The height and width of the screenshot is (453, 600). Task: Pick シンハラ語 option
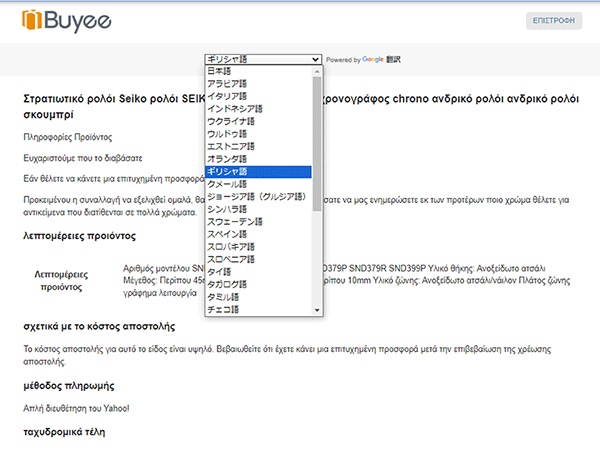(258, 209)
